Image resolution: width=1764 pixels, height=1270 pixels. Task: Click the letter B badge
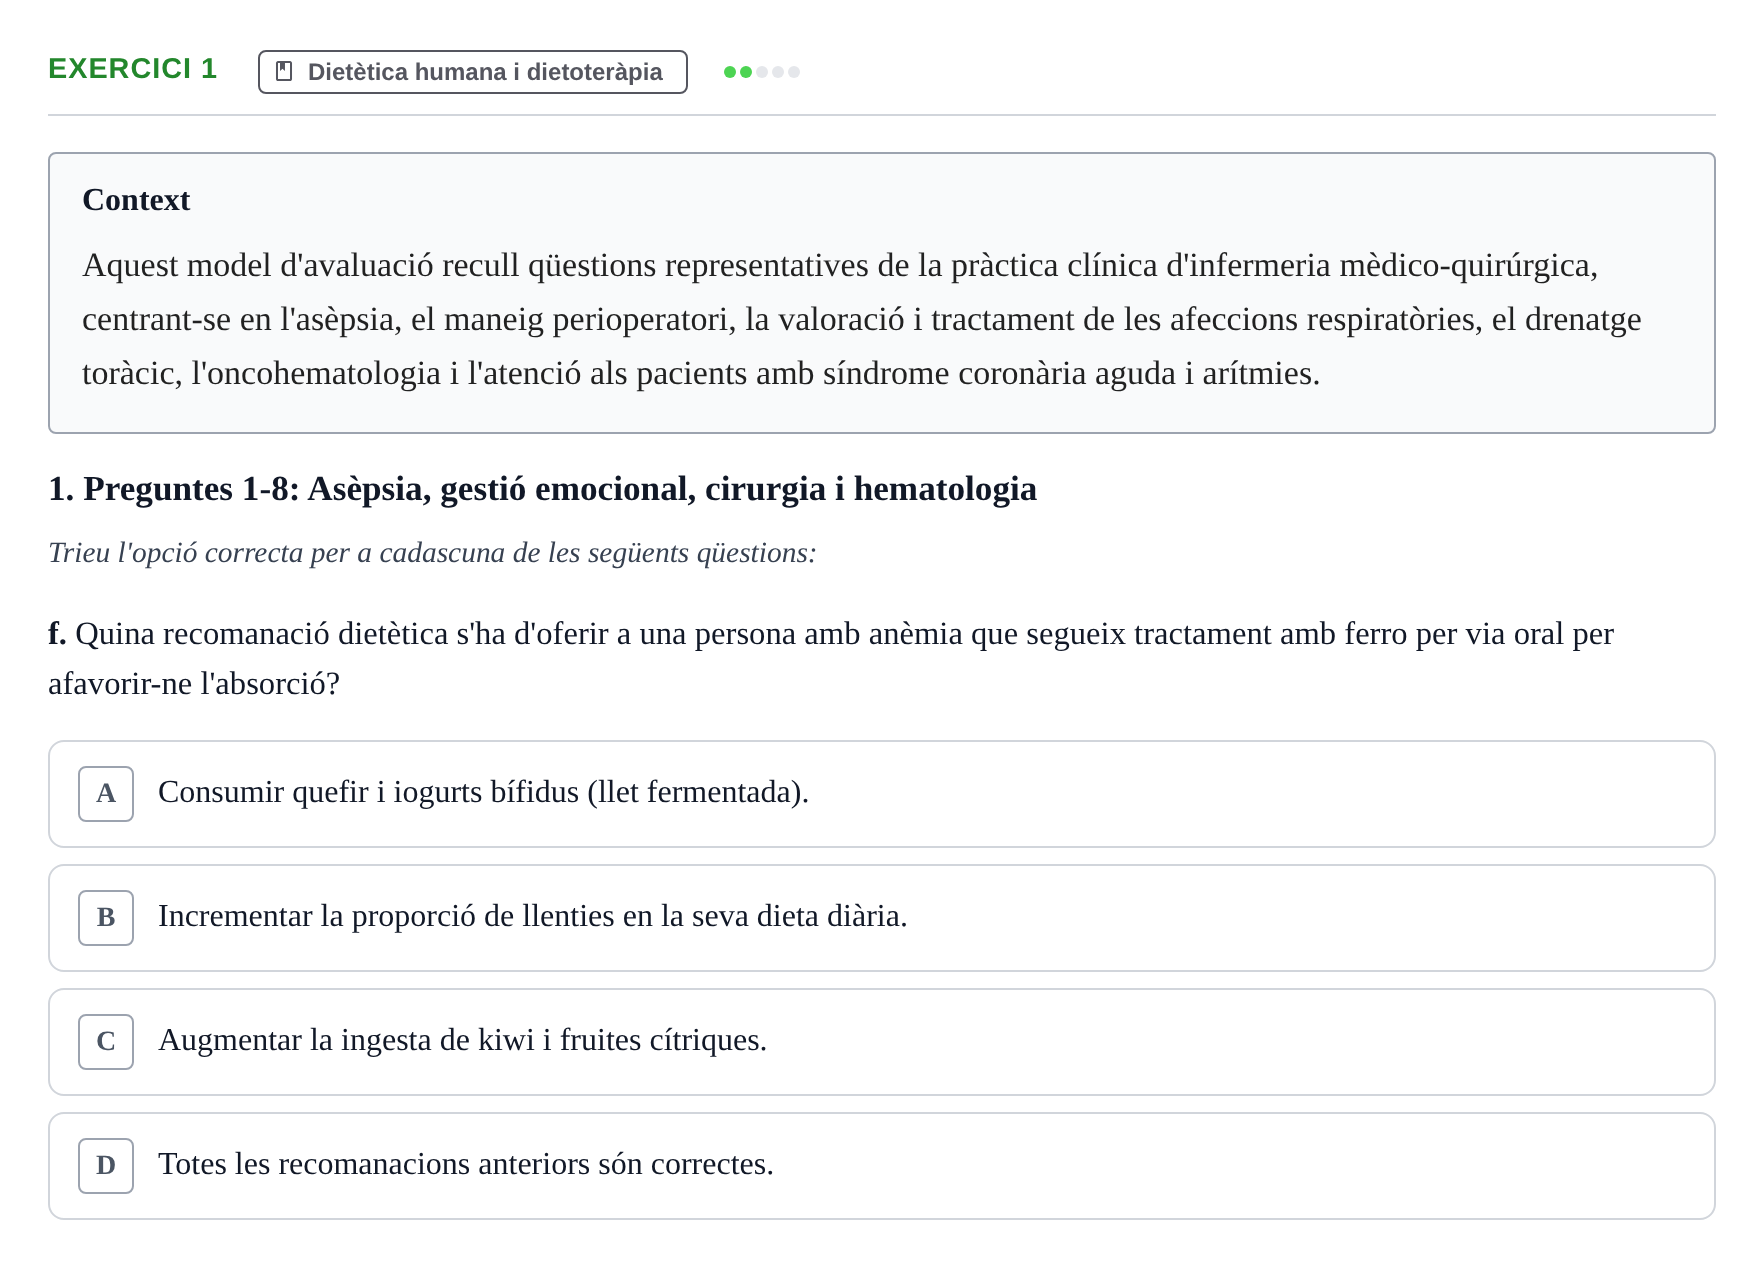click(x=106, y=918)
